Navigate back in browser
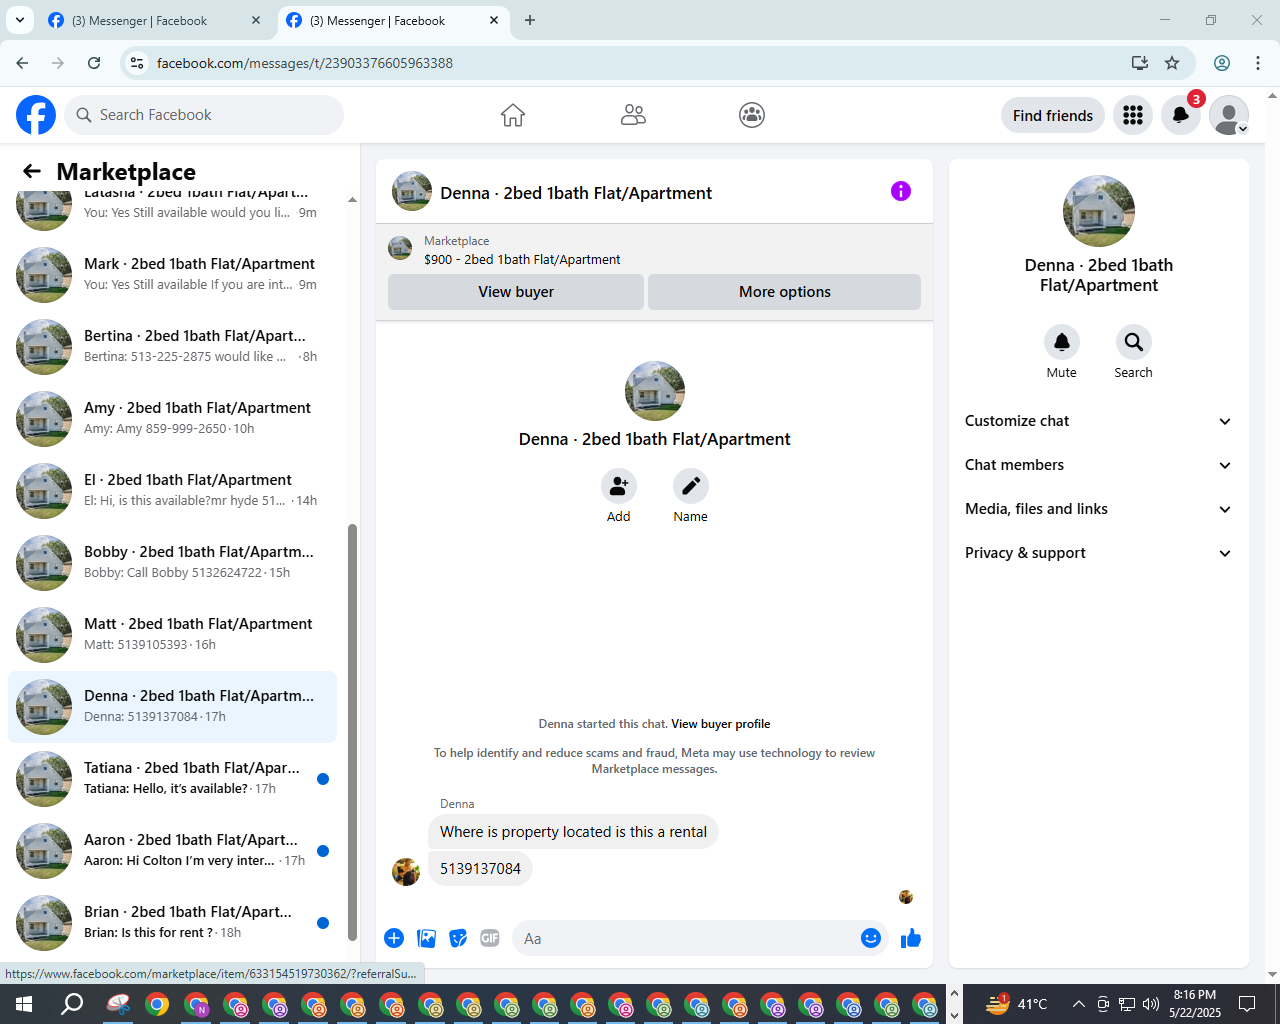Viewport: 1280px width, 1024px height. 22,63
